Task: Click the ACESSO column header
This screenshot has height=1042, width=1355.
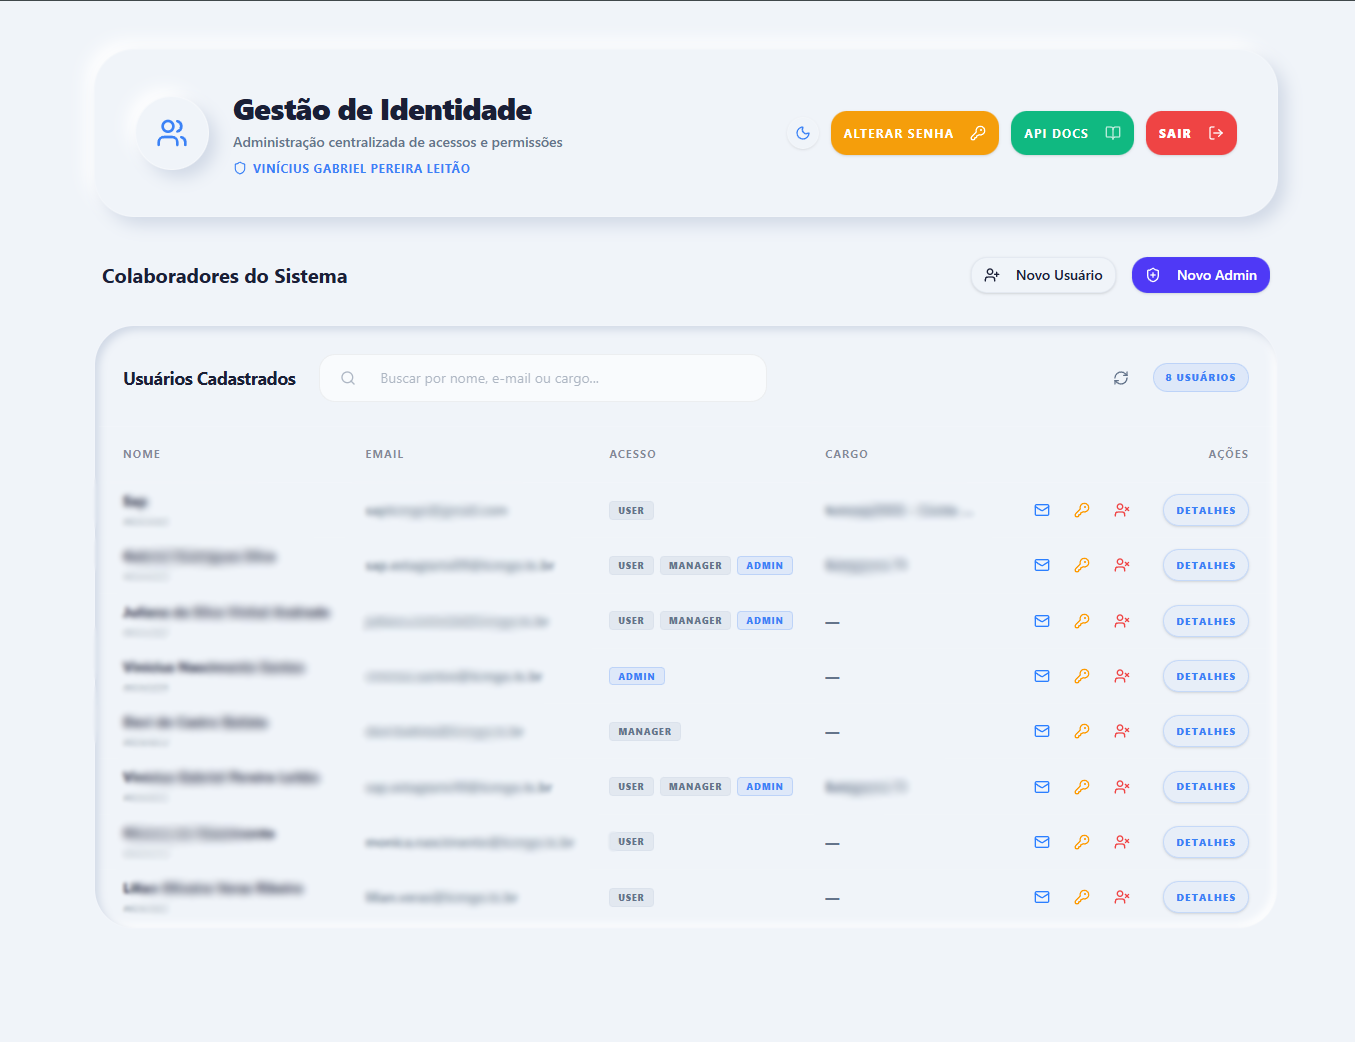Action: click(x=633, y=454)
